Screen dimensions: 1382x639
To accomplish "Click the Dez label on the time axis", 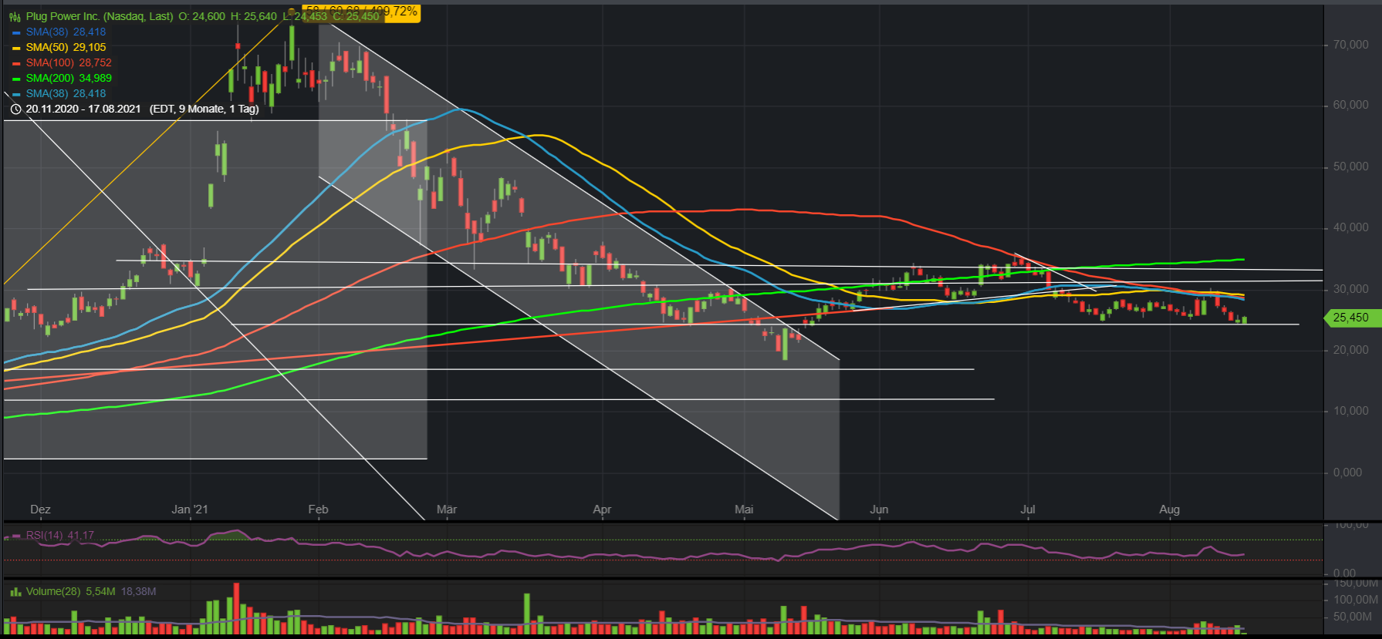I will [40, 510].
